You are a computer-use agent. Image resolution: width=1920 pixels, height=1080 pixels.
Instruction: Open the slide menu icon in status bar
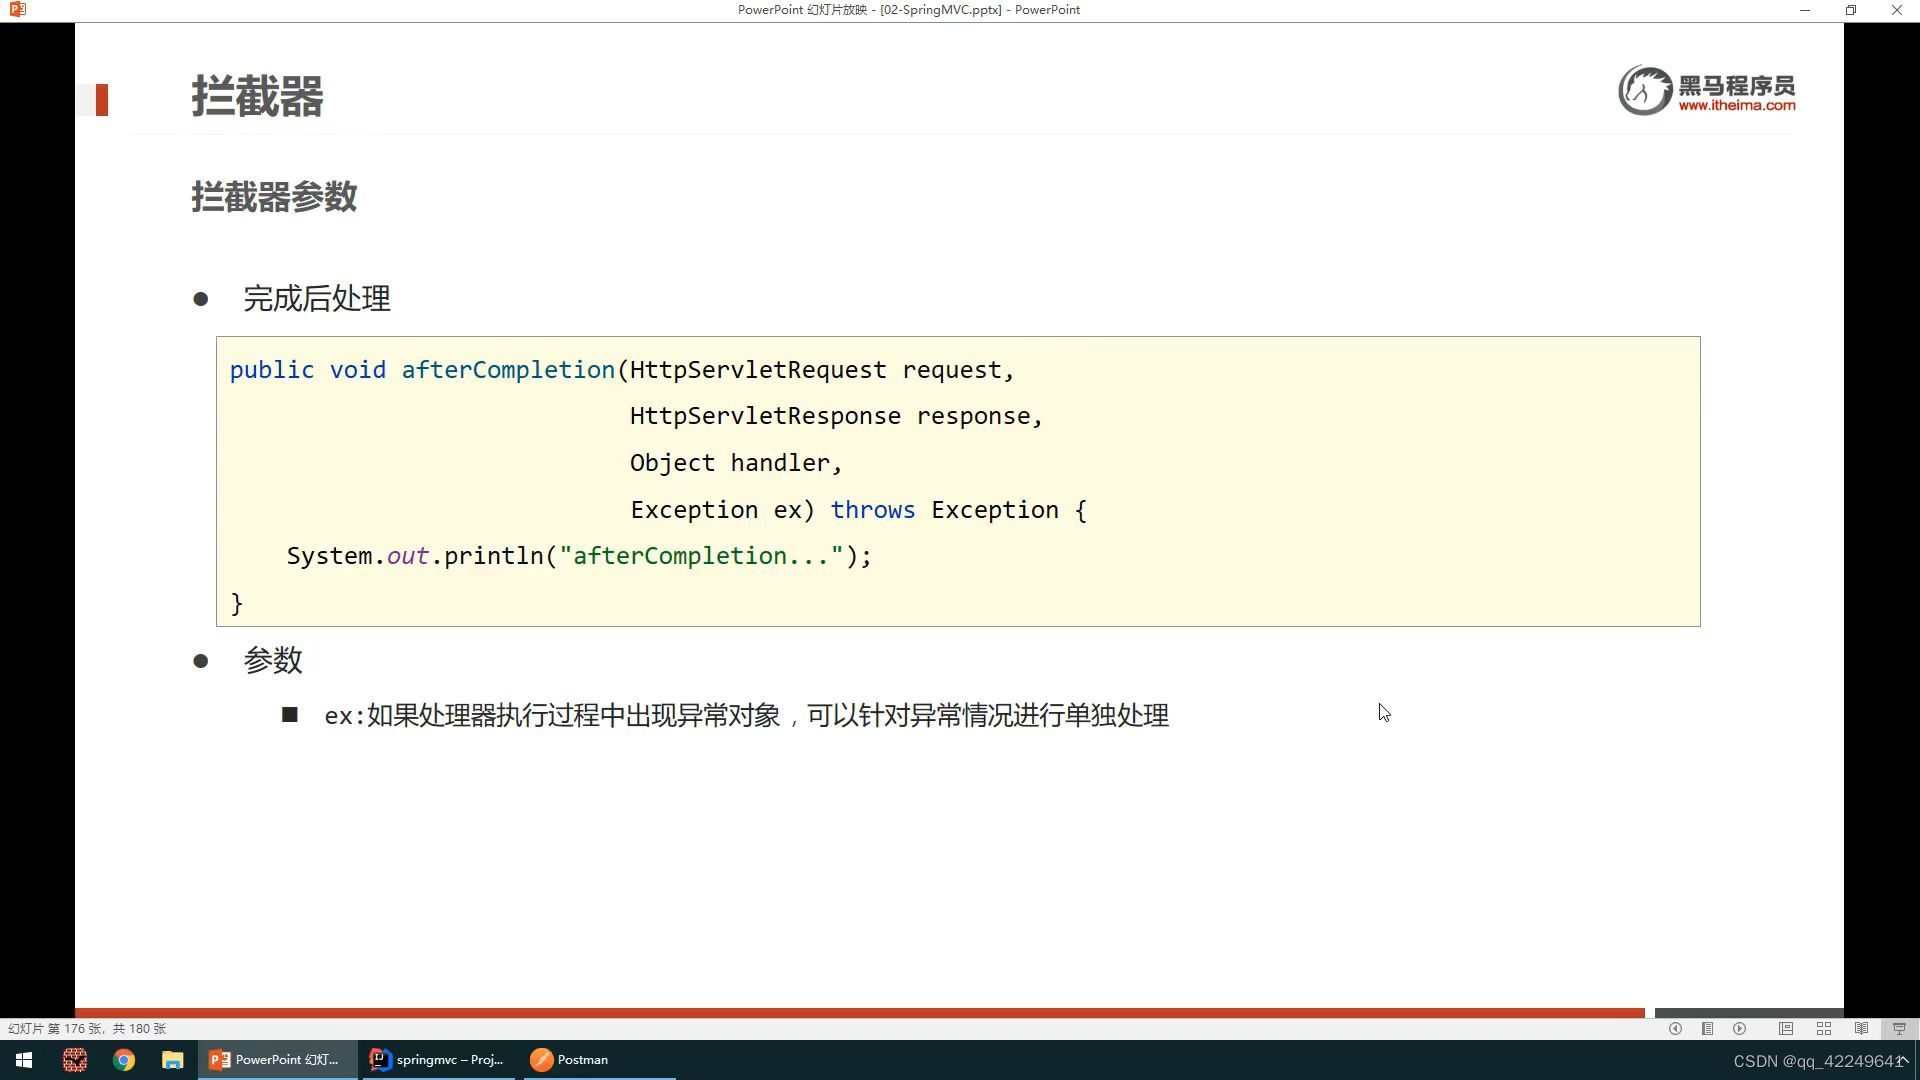(1708, 1028)
